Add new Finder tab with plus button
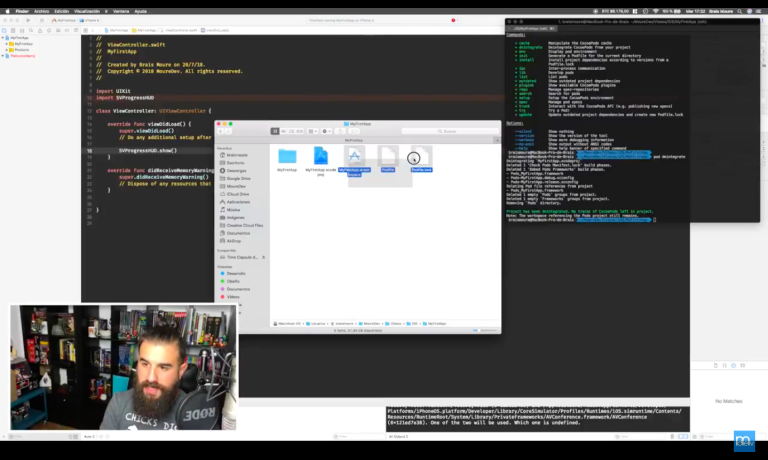 point(497,141)
